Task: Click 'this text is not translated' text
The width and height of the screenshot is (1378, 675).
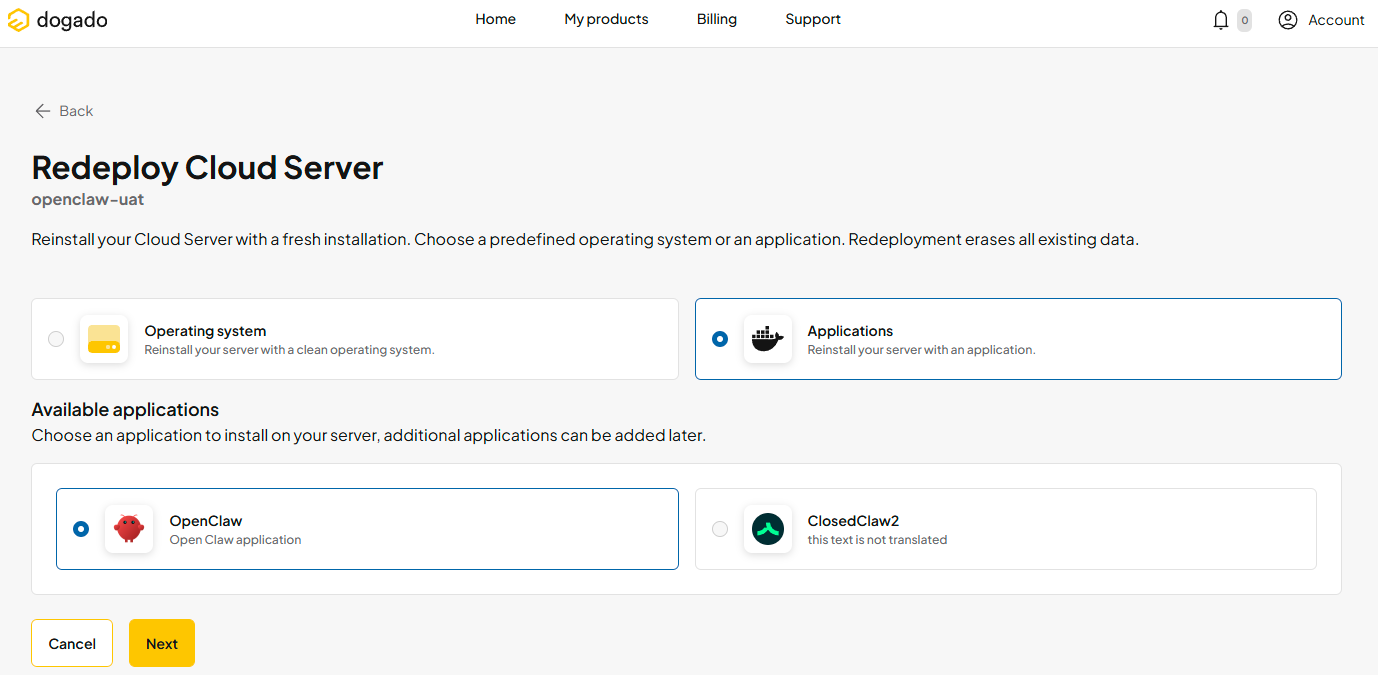Action: point(877,540)
